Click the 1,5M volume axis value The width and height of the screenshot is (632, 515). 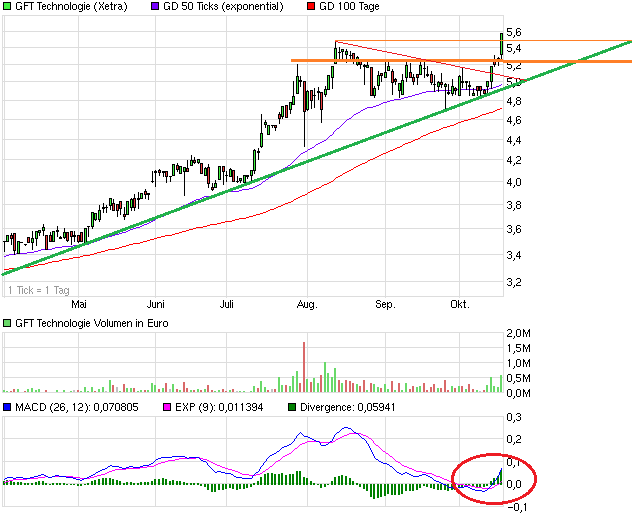(518, 348)
